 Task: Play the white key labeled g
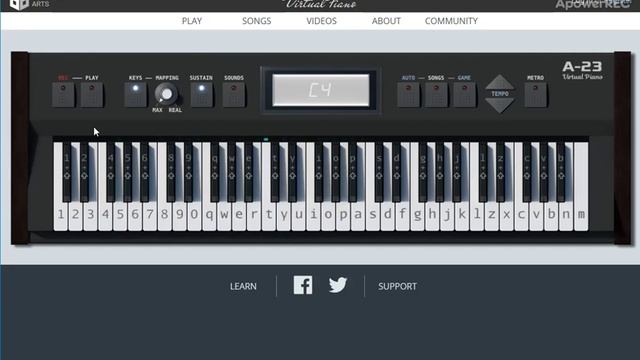tap(418, 214)
